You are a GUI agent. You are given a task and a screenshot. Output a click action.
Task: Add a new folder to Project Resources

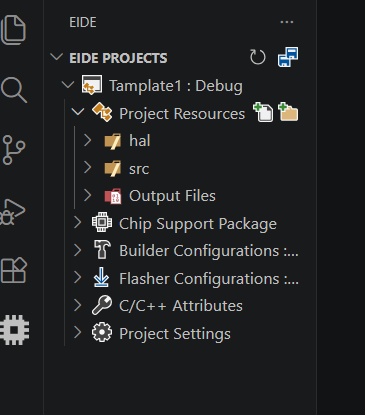(288, 112)
